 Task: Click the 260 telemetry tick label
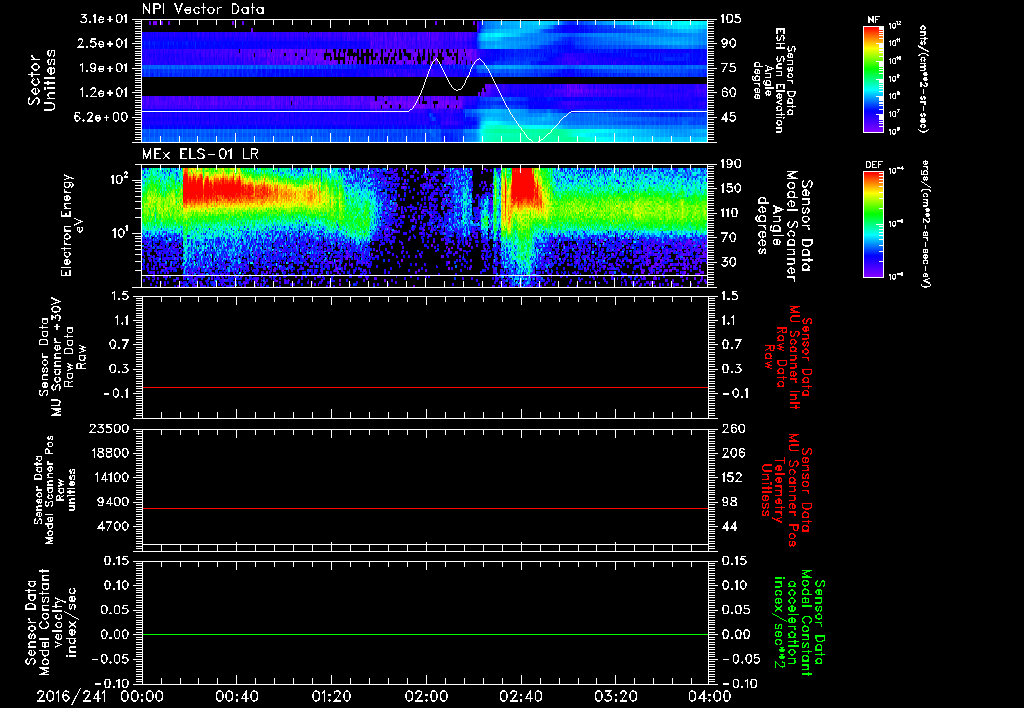pos(732,428)
